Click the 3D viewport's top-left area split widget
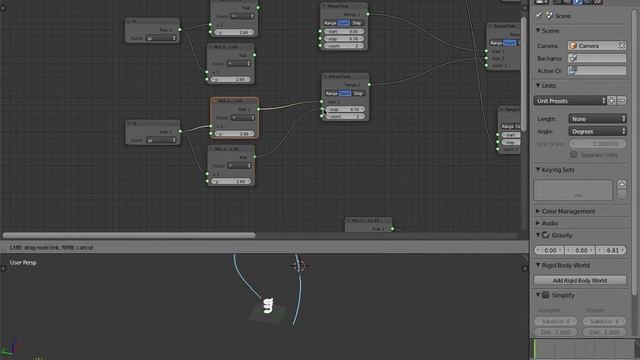 pos(3,268)
